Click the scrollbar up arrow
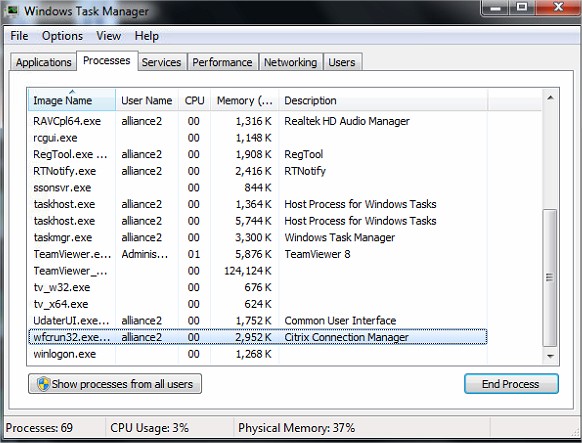This screenshot has width=582, height=443. 550,98
